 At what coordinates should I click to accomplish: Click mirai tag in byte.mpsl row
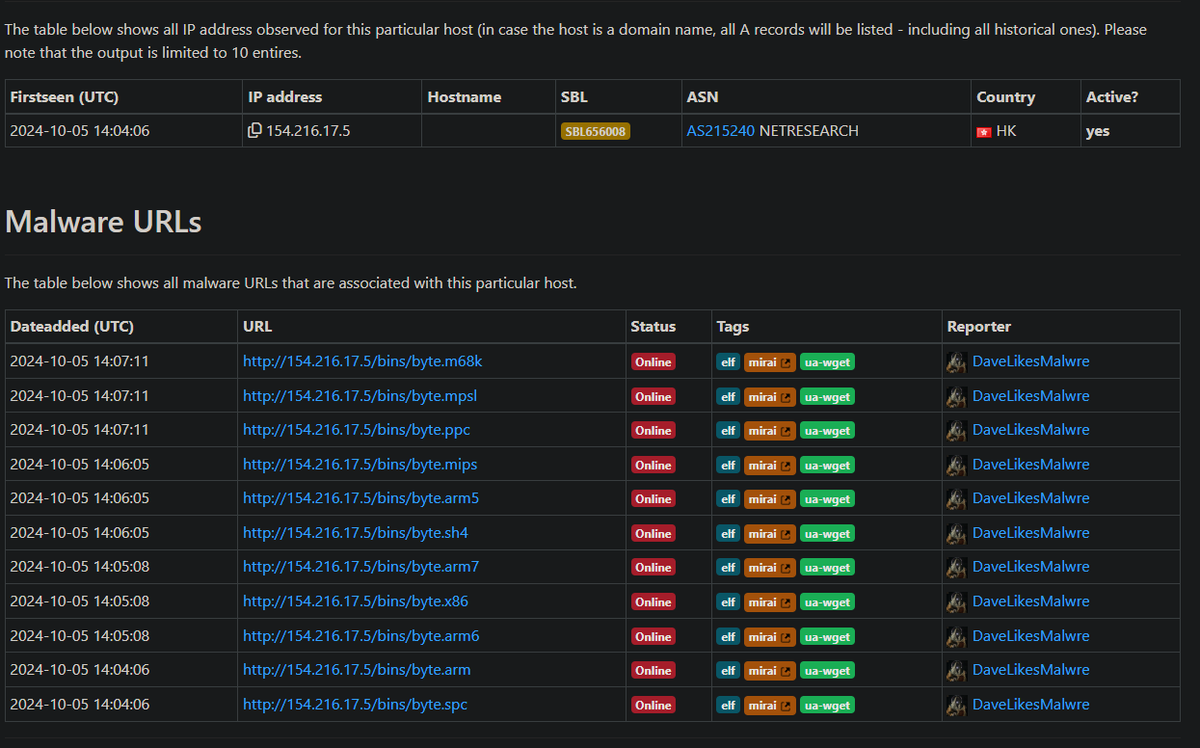(x=769, y=397)
